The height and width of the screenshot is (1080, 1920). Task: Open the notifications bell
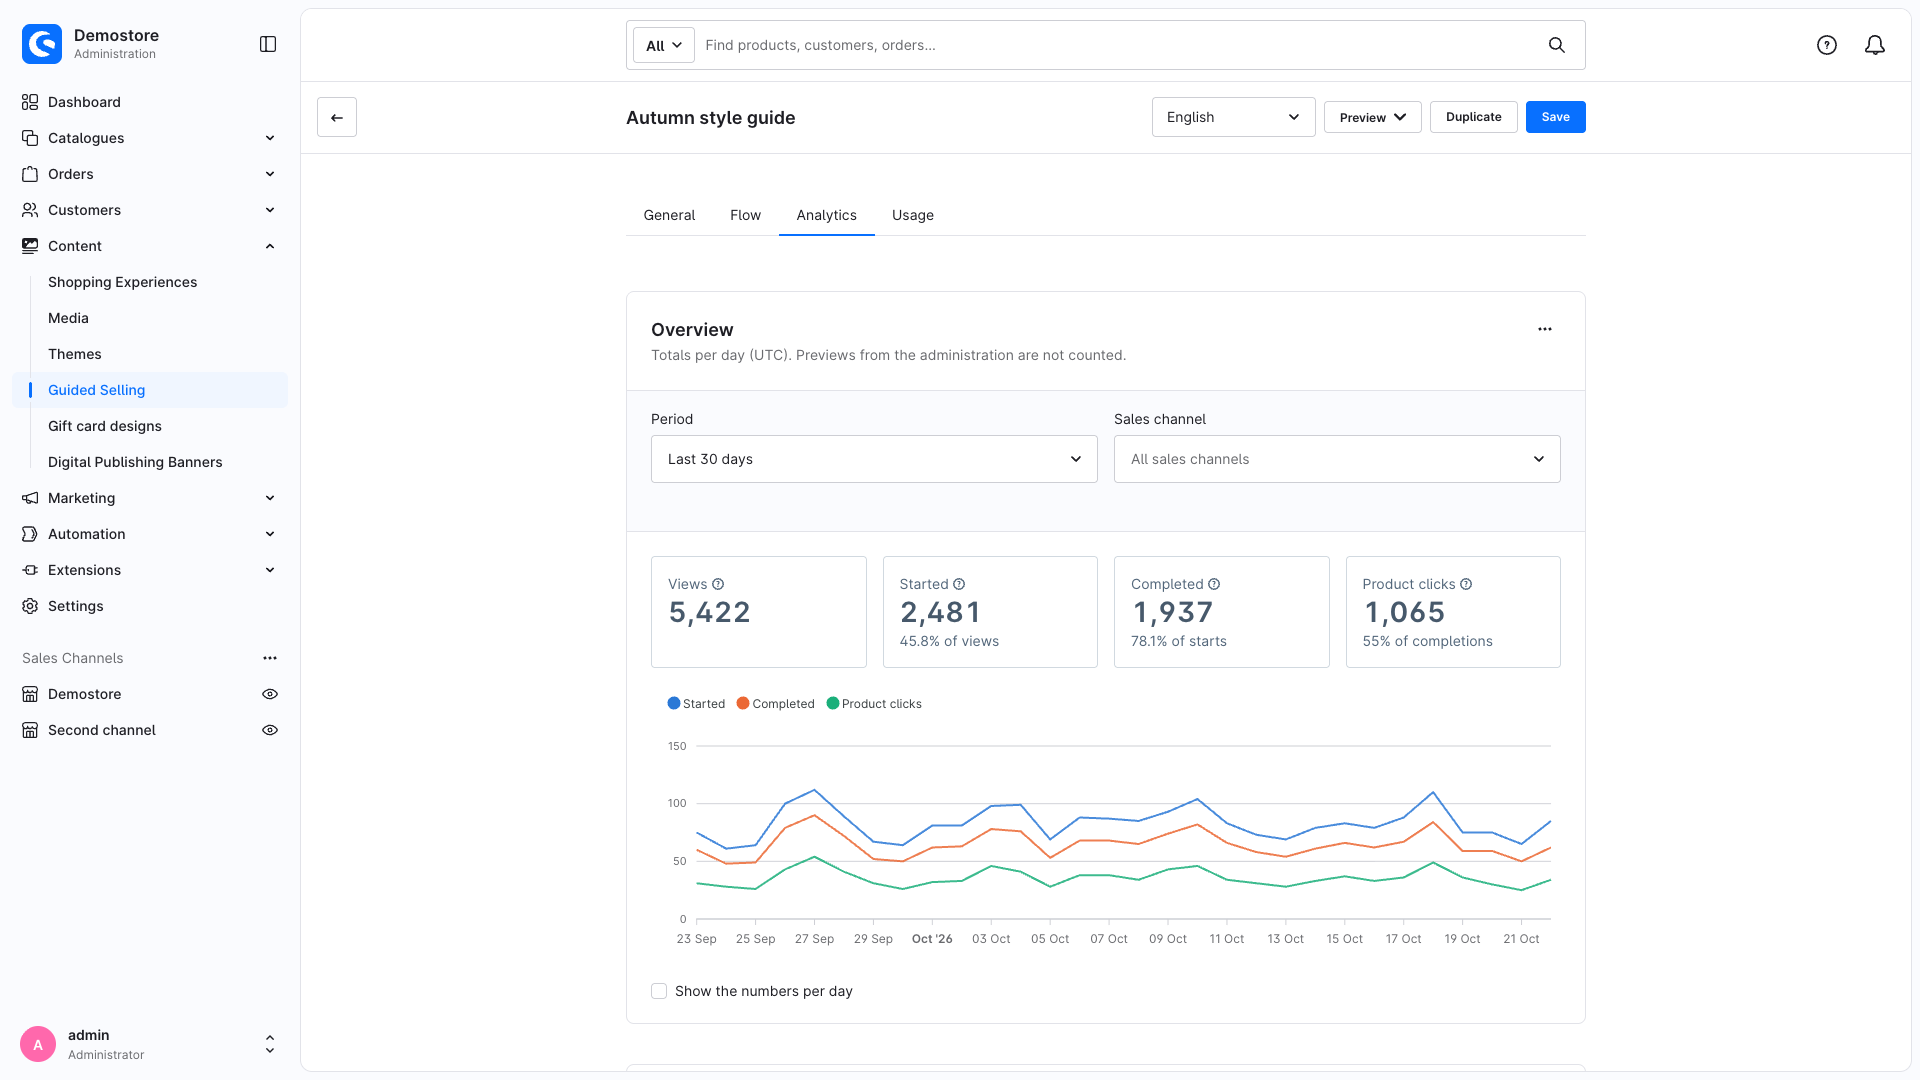(x=1875, y=45)
